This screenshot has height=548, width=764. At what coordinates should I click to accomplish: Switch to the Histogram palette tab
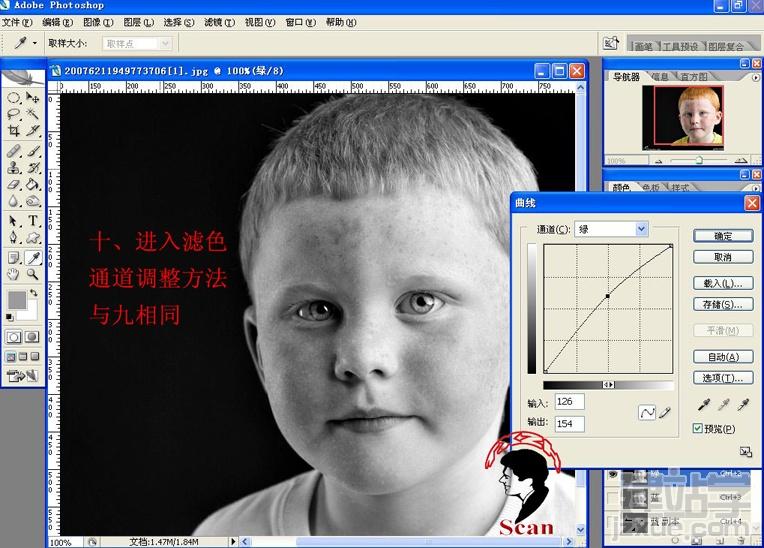(694, 76)
